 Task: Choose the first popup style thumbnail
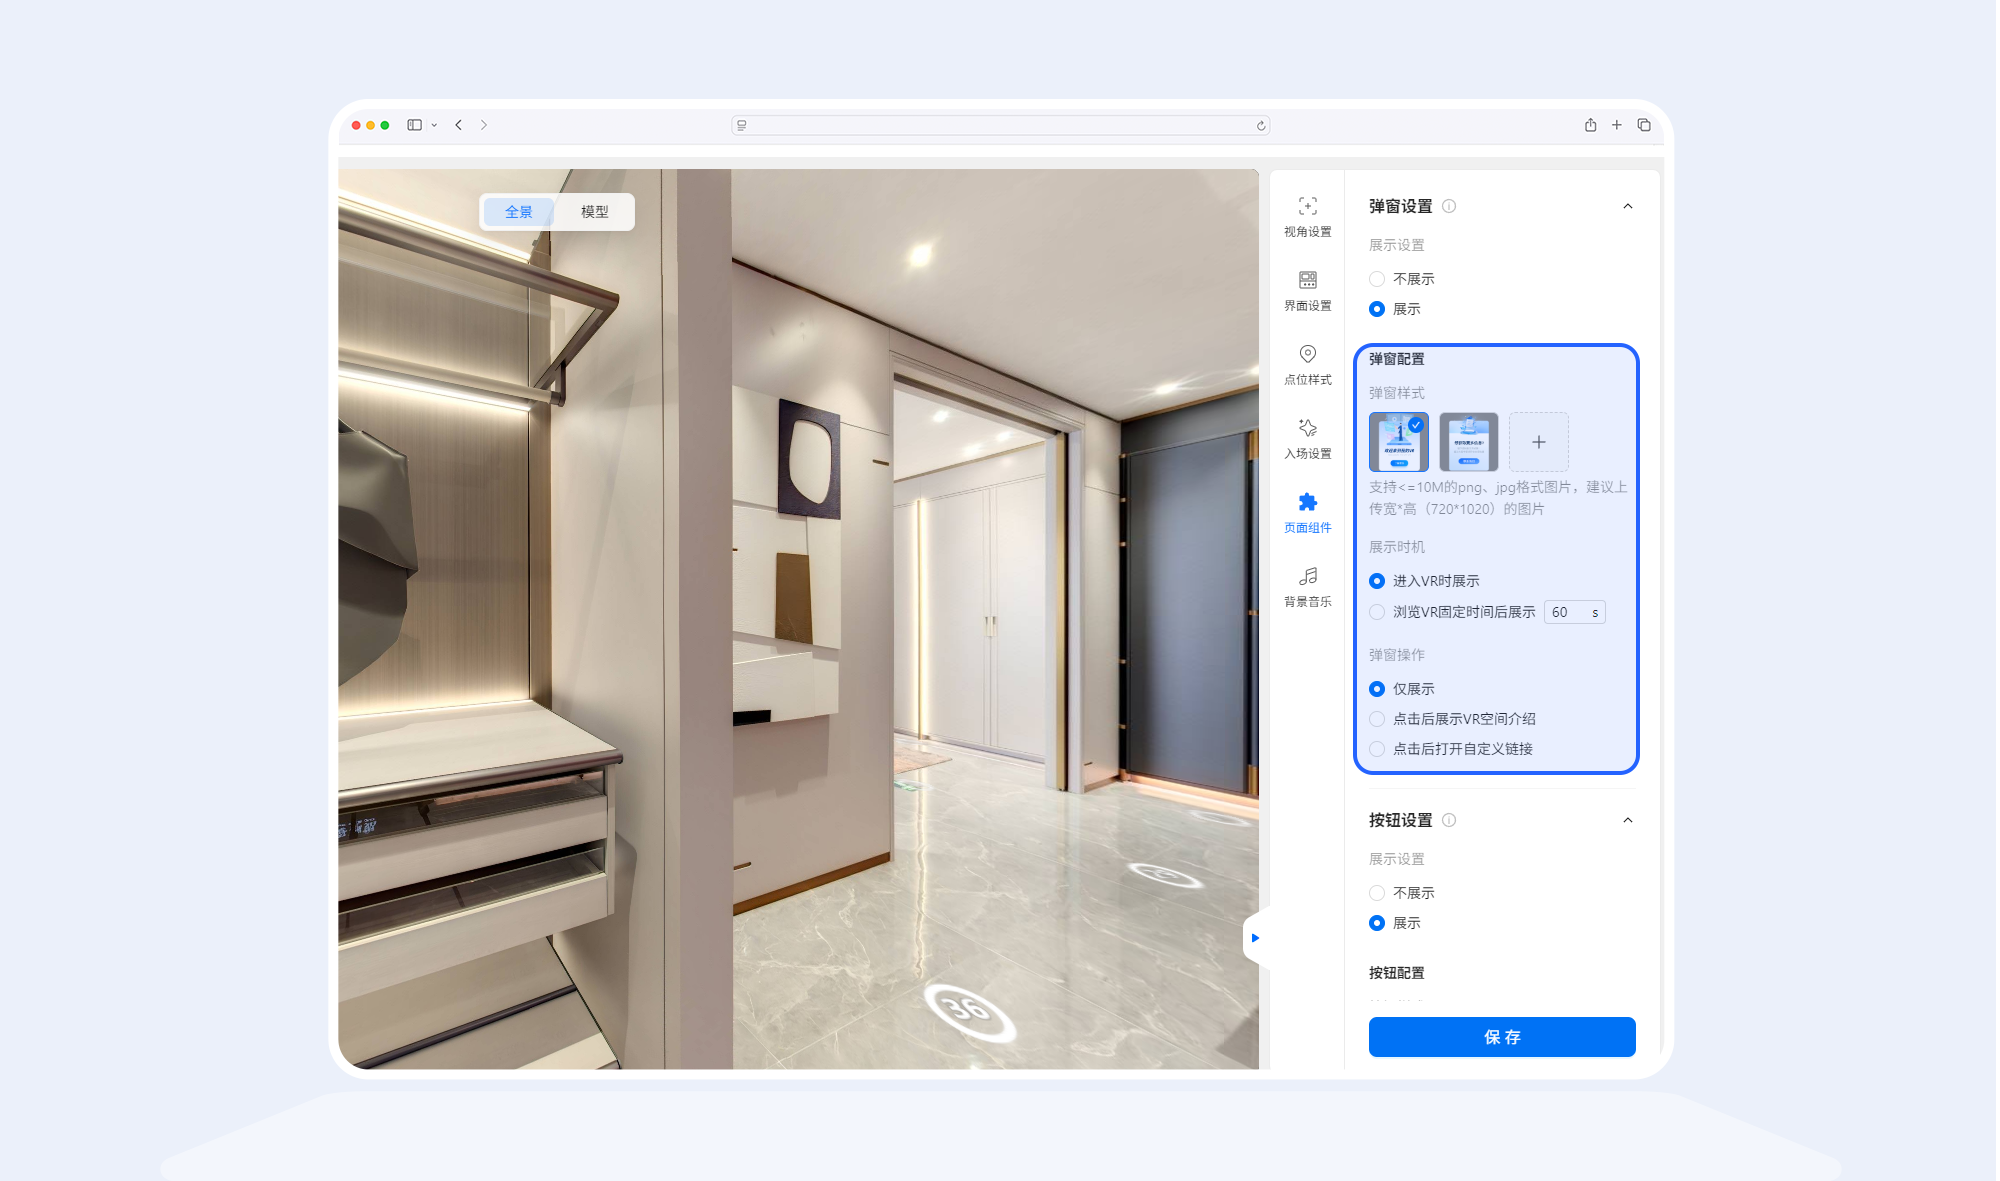(x=1398, y=442)
